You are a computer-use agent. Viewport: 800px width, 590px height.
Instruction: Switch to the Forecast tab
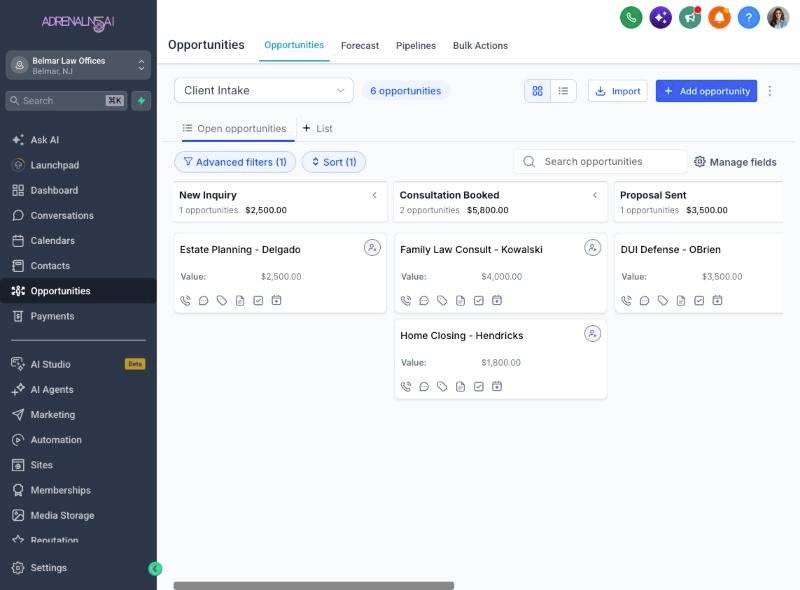[x=360, y=45]
